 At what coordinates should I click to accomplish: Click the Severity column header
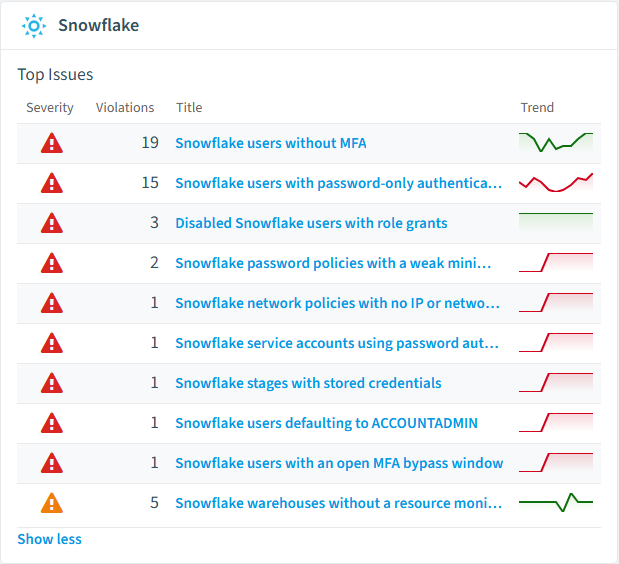coord(50,107)
